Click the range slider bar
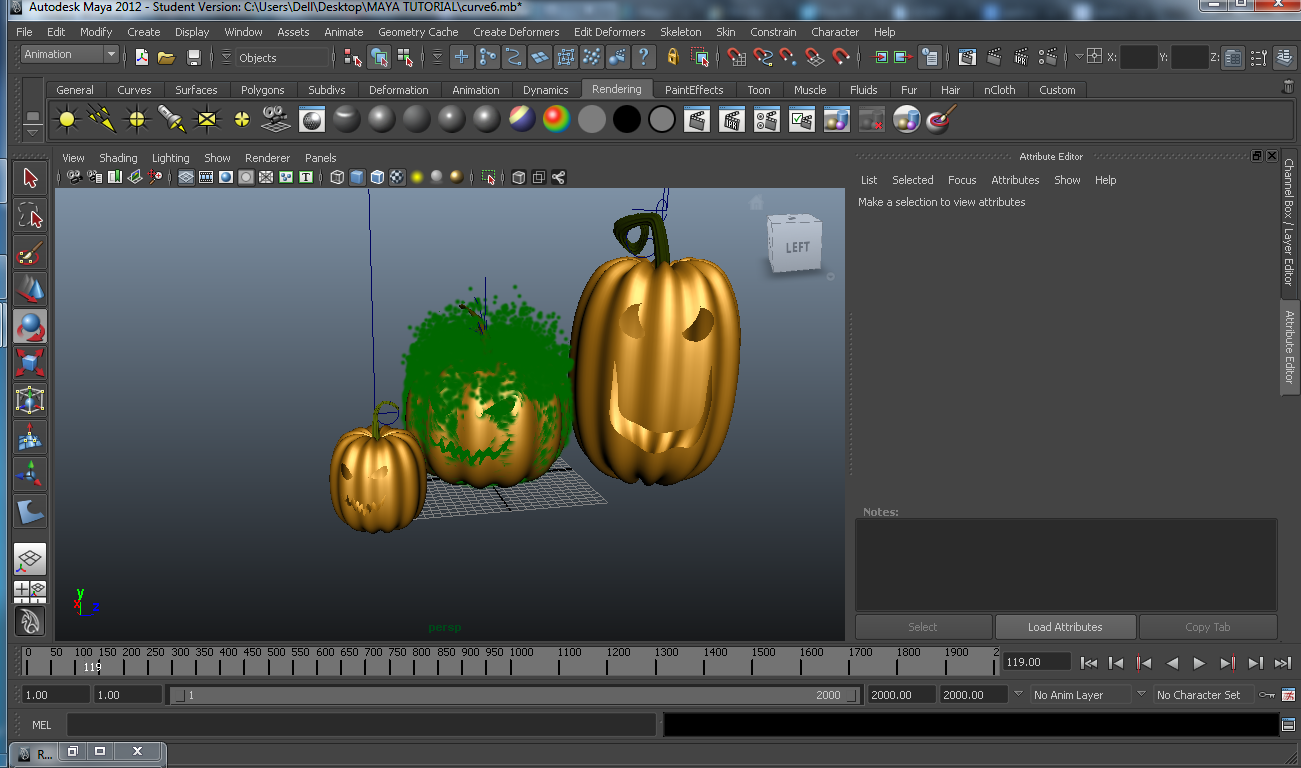 [514, 695]
